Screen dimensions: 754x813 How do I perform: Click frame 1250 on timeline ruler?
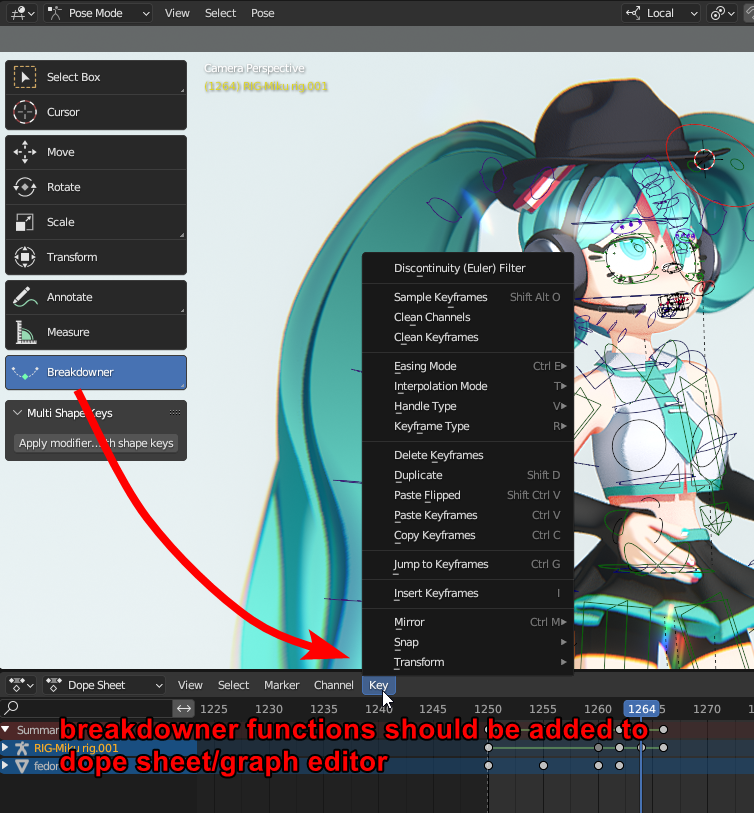tap(487, 709)
